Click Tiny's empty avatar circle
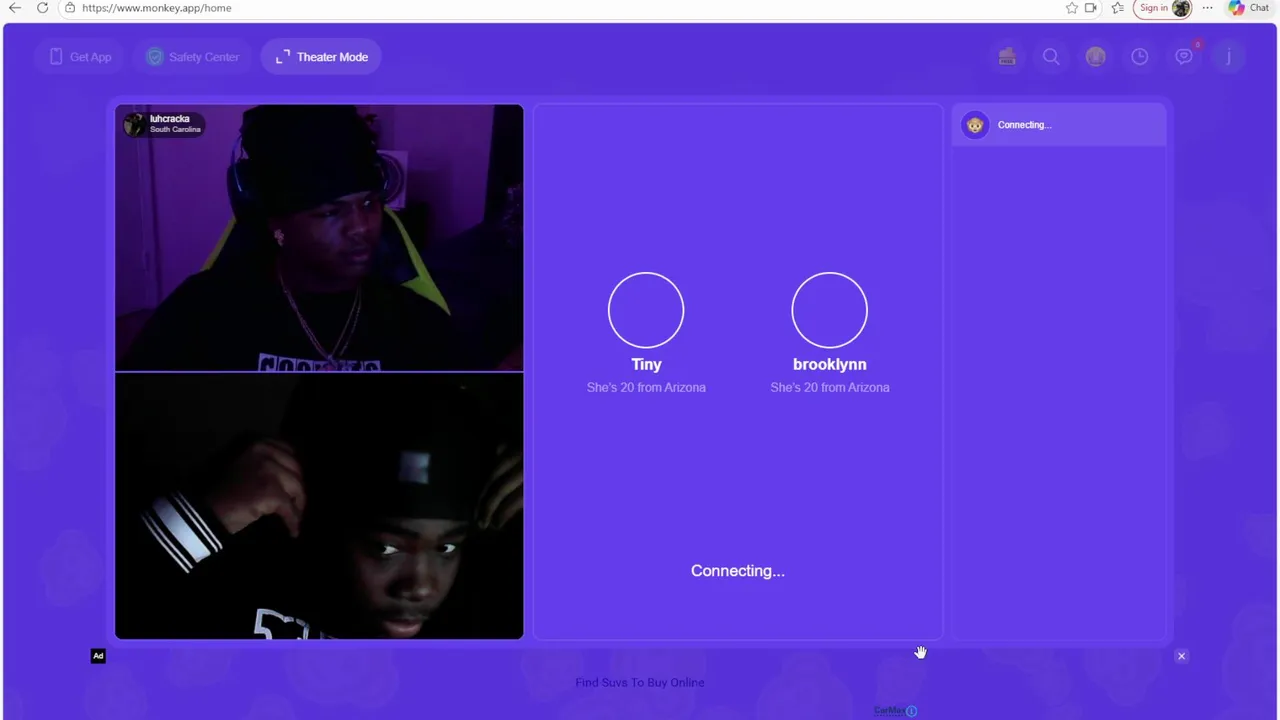The width and height of the screenshot is (1280, 720). click(646, 310)
